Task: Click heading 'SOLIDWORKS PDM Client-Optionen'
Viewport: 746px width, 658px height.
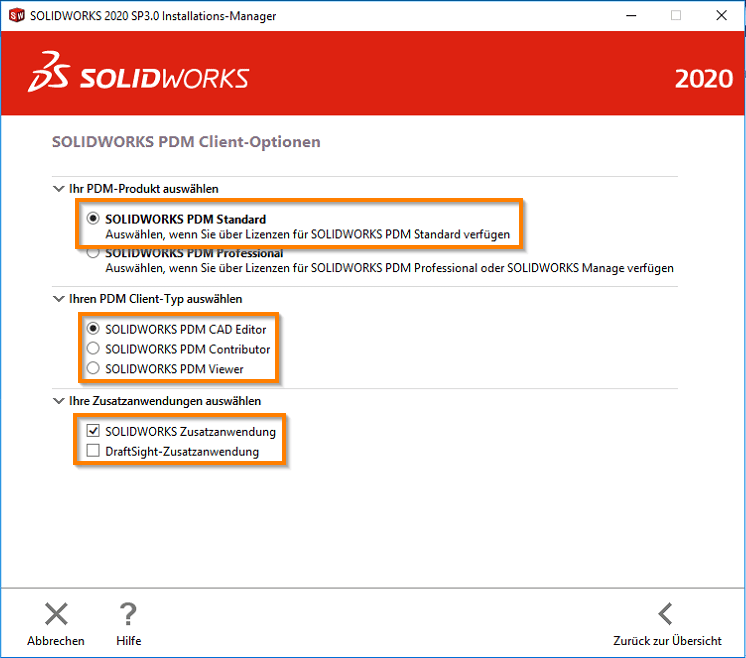Action: [x=186, y=142]
